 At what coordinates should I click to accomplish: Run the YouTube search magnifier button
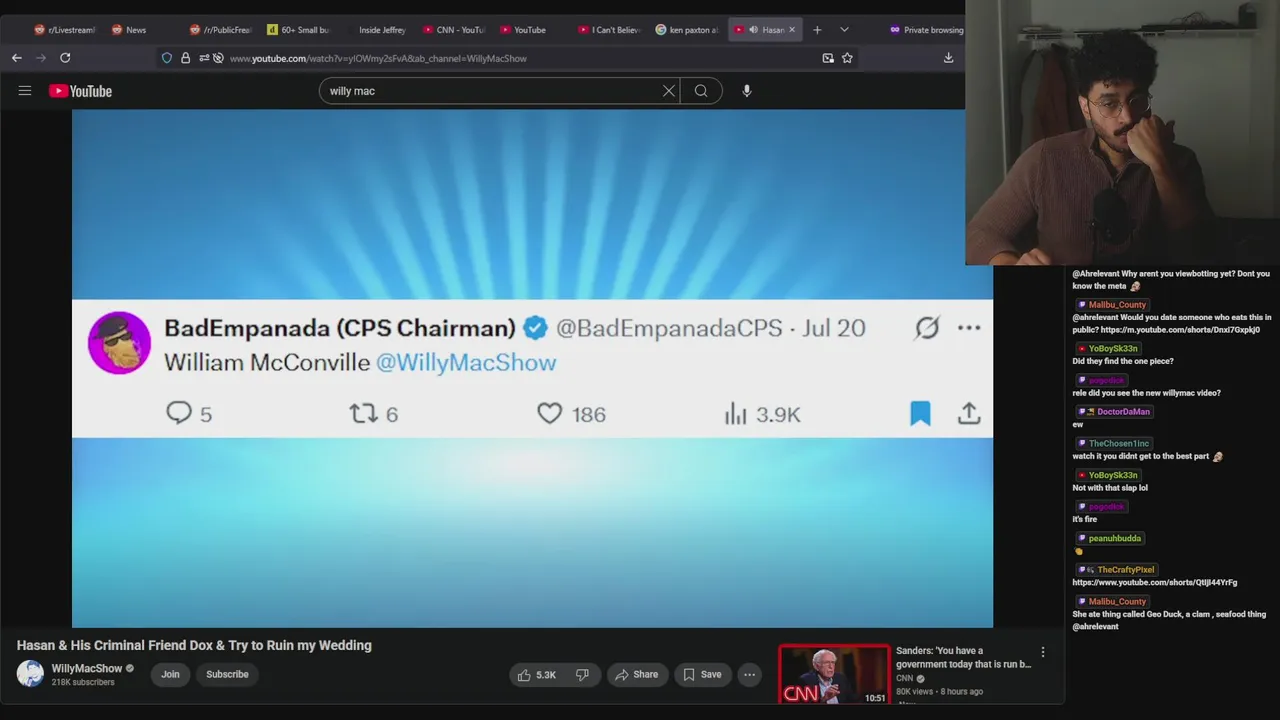coord(701,91)
